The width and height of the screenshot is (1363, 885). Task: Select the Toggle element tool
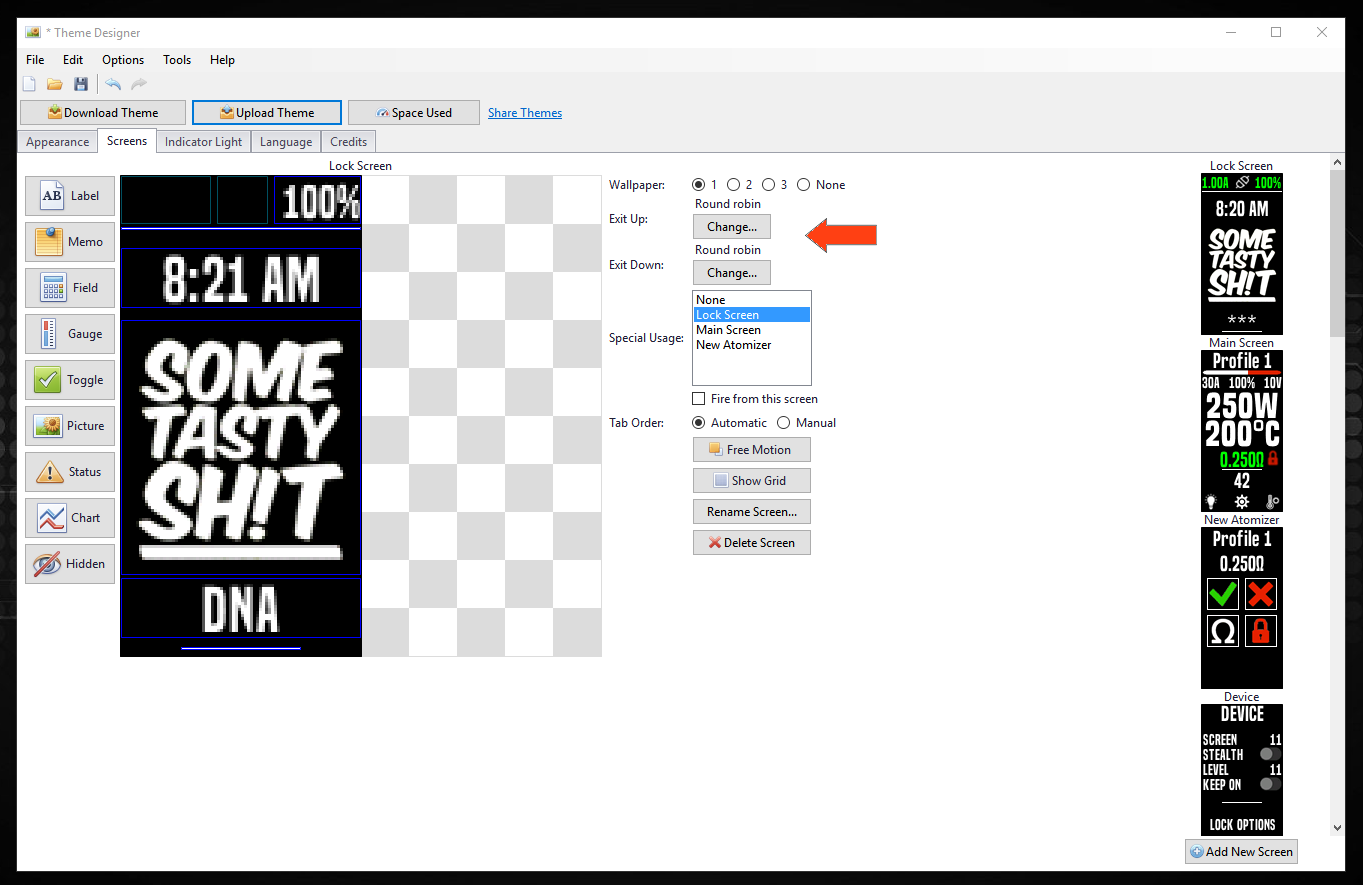(x=70, y=380)
